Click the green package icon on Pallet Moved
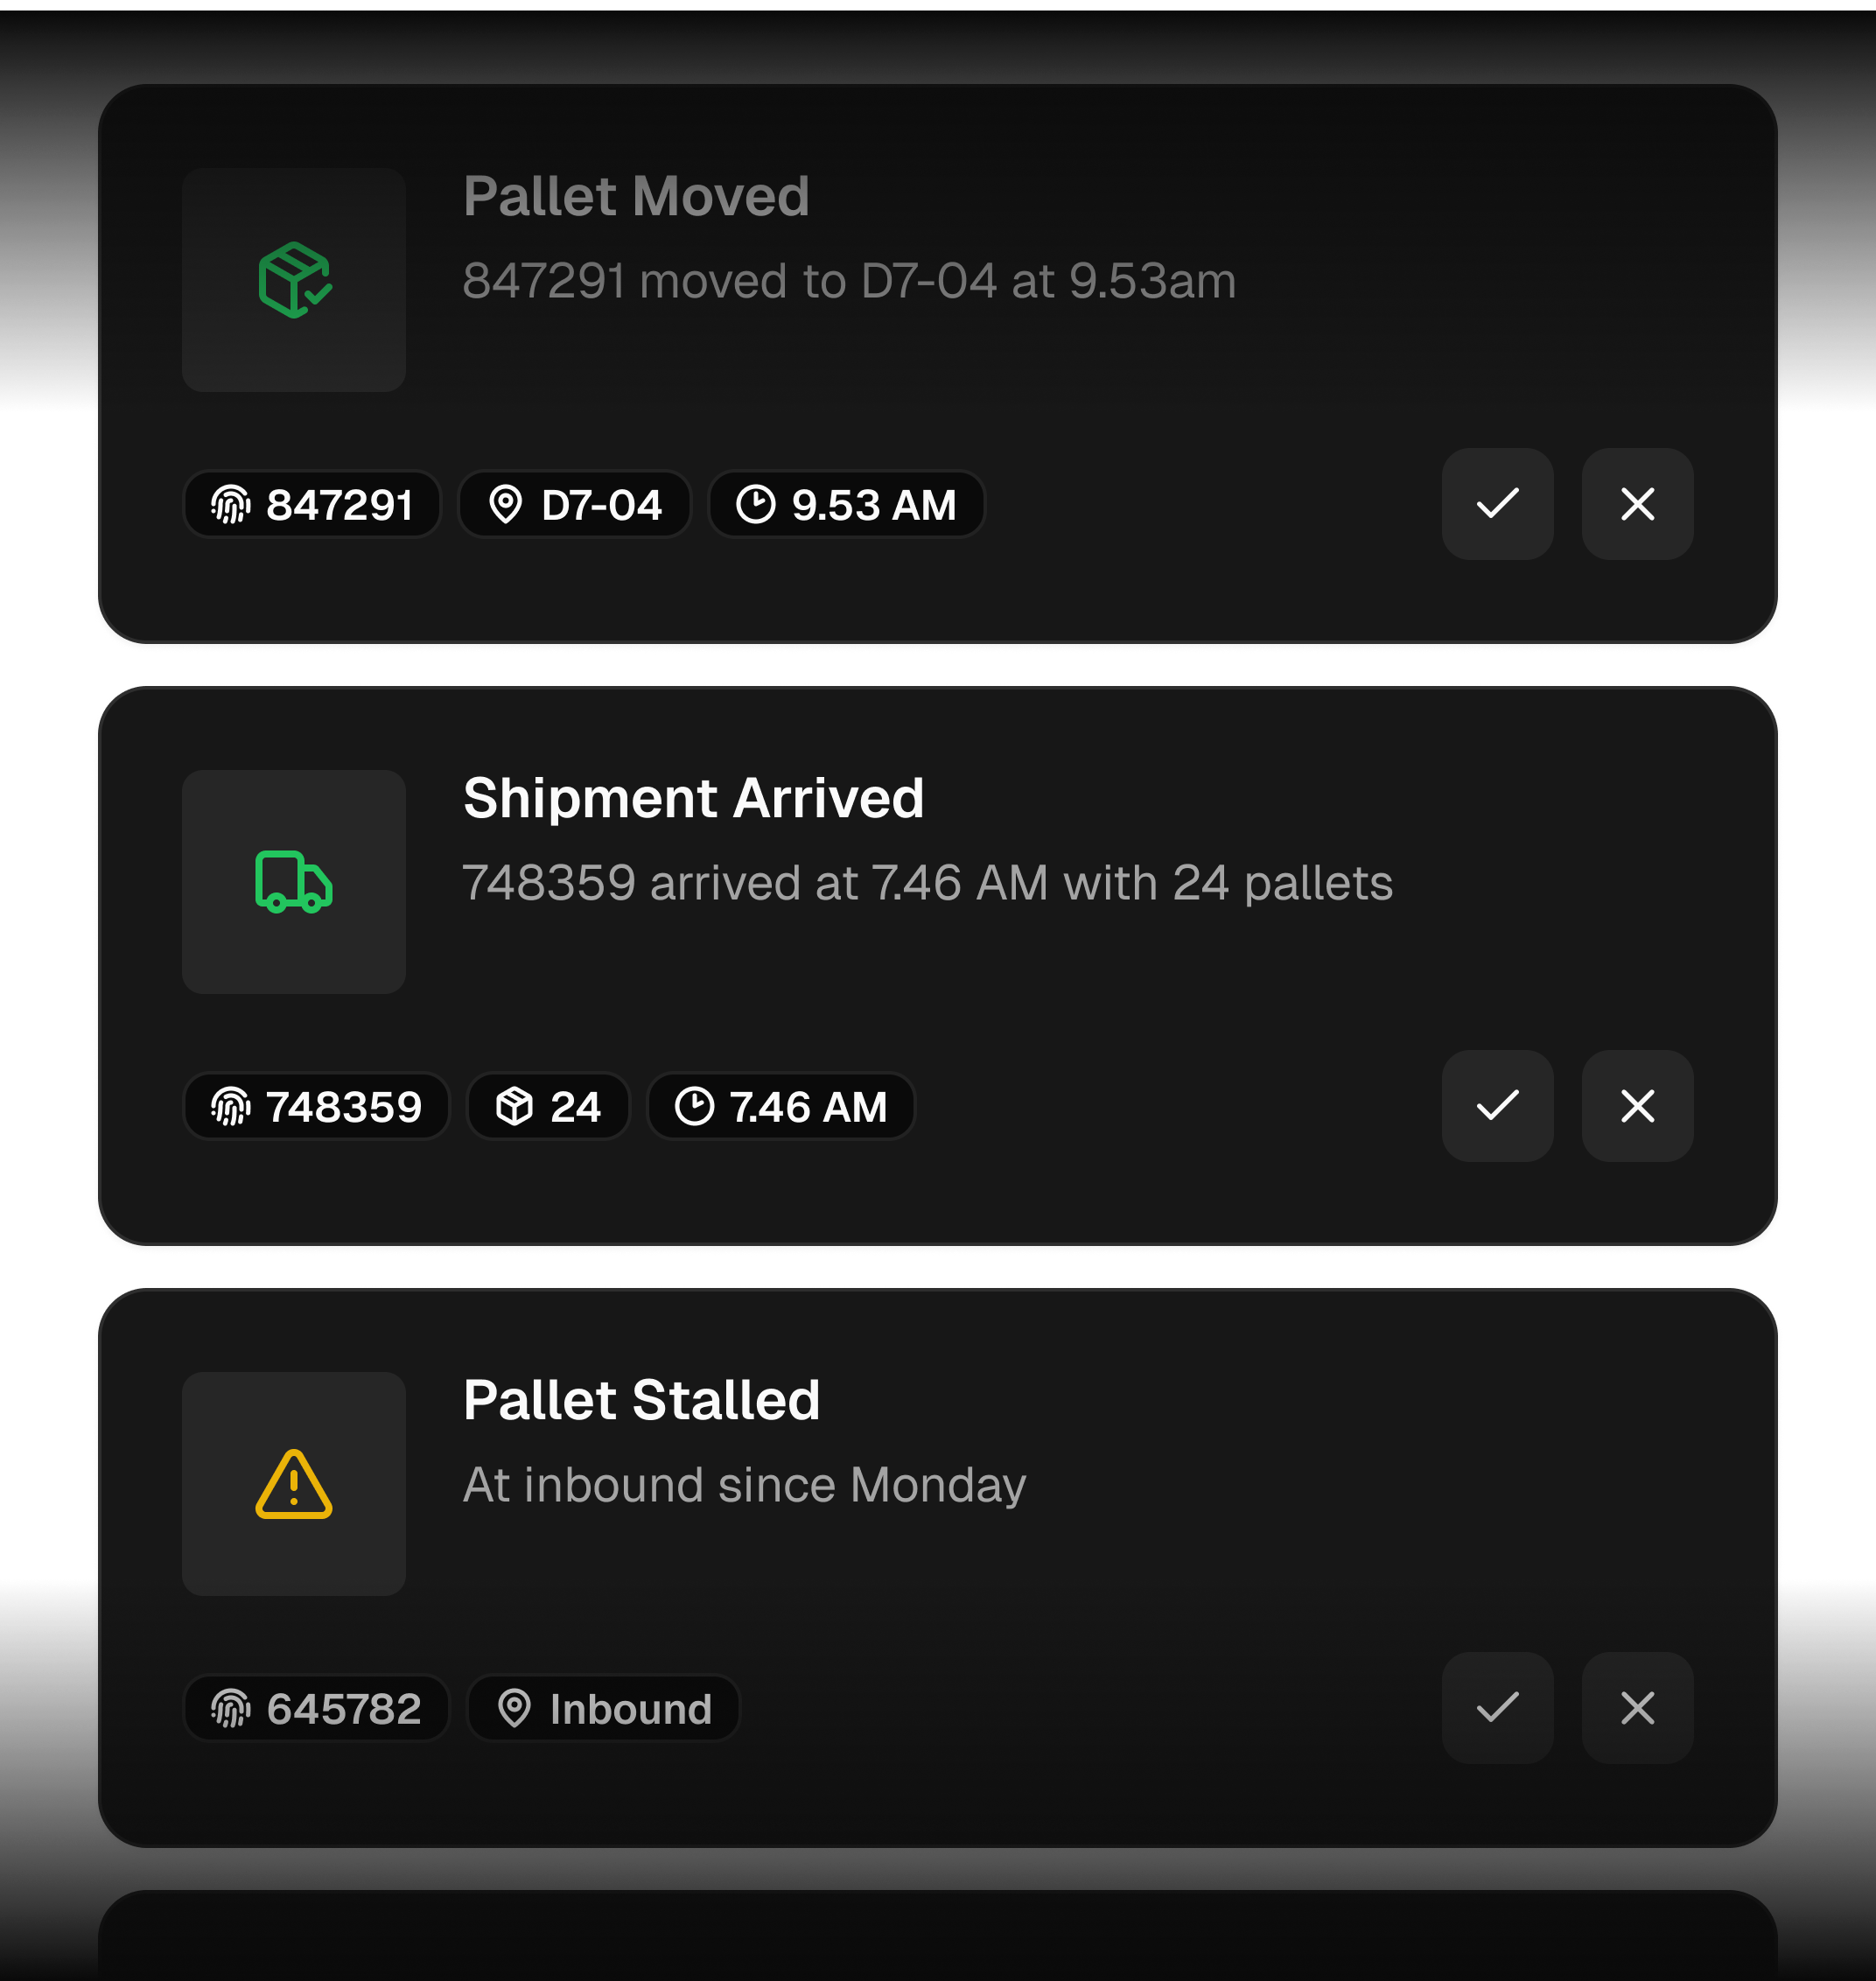Screen dimensions: 1876x1981 pos(294,280)
